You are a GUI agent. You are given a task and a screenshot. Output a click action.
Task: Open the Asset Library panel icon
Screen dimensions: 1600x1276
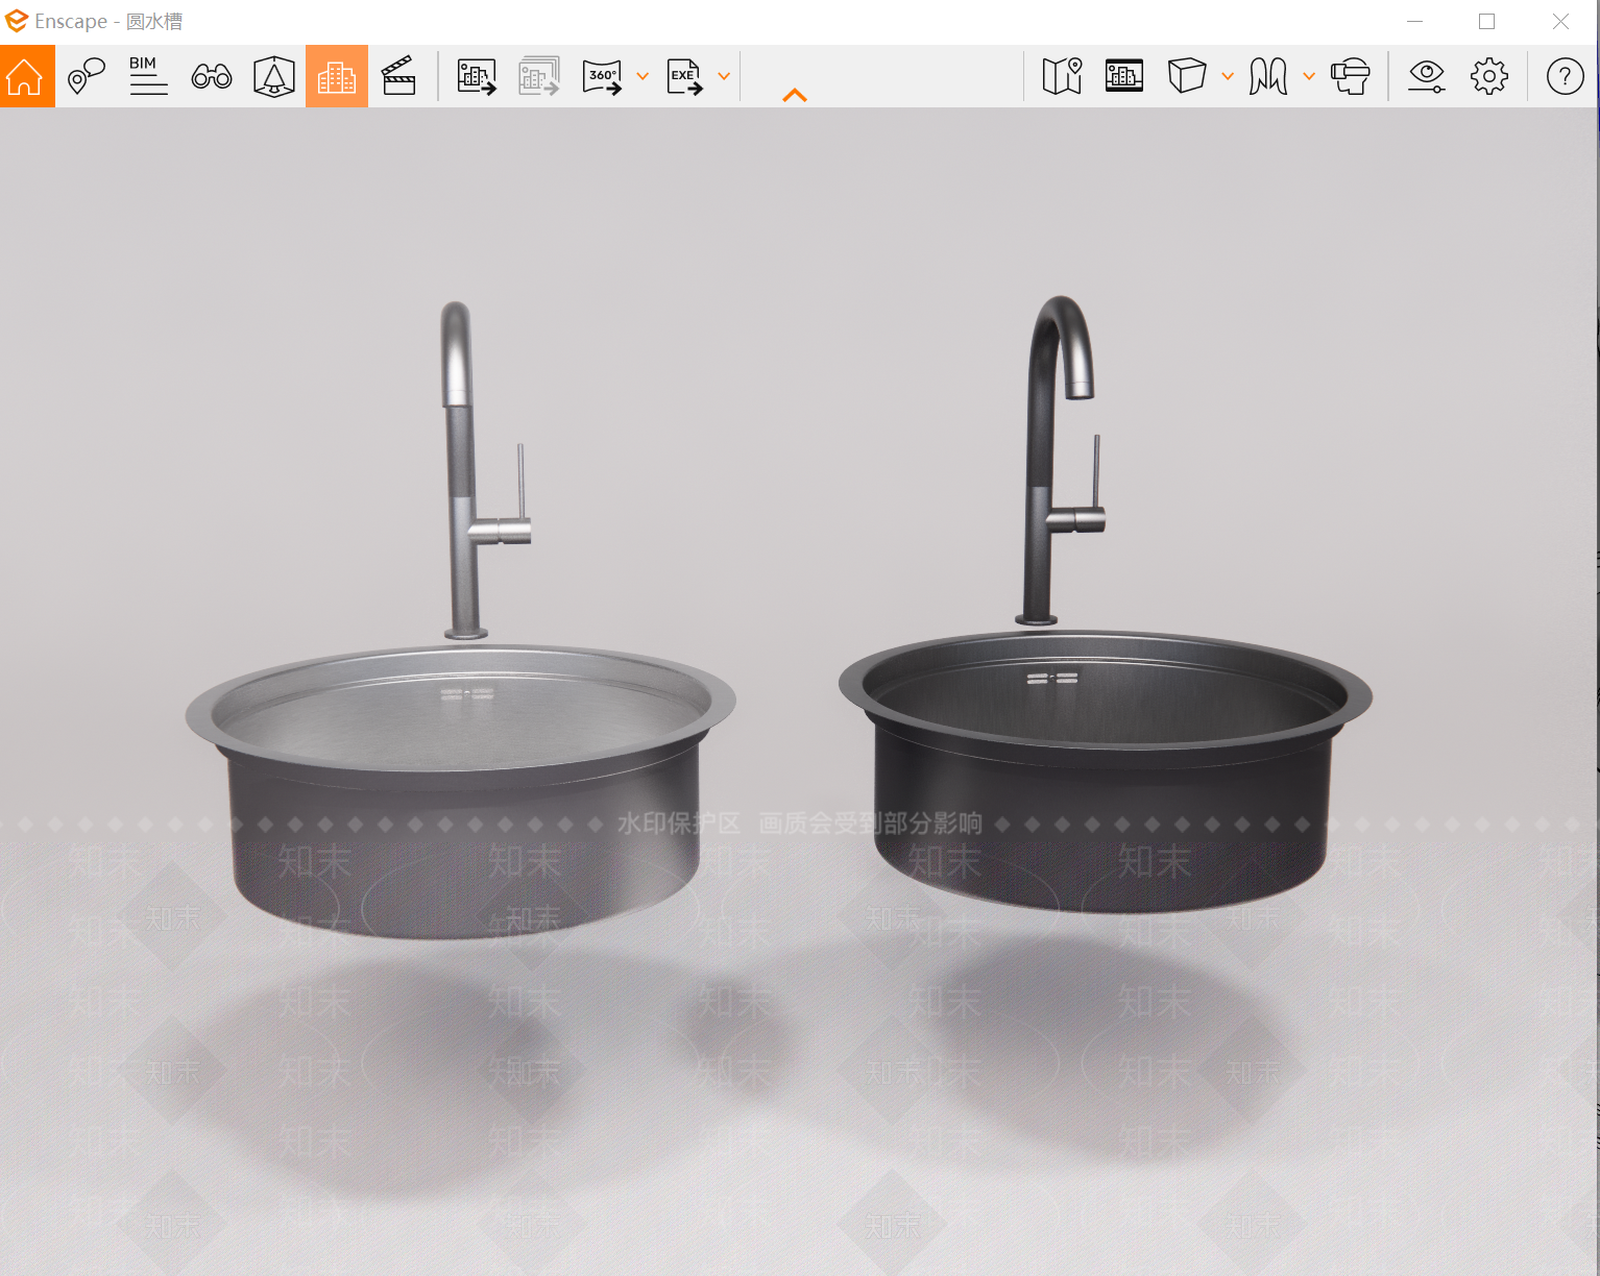point(1124,76)
